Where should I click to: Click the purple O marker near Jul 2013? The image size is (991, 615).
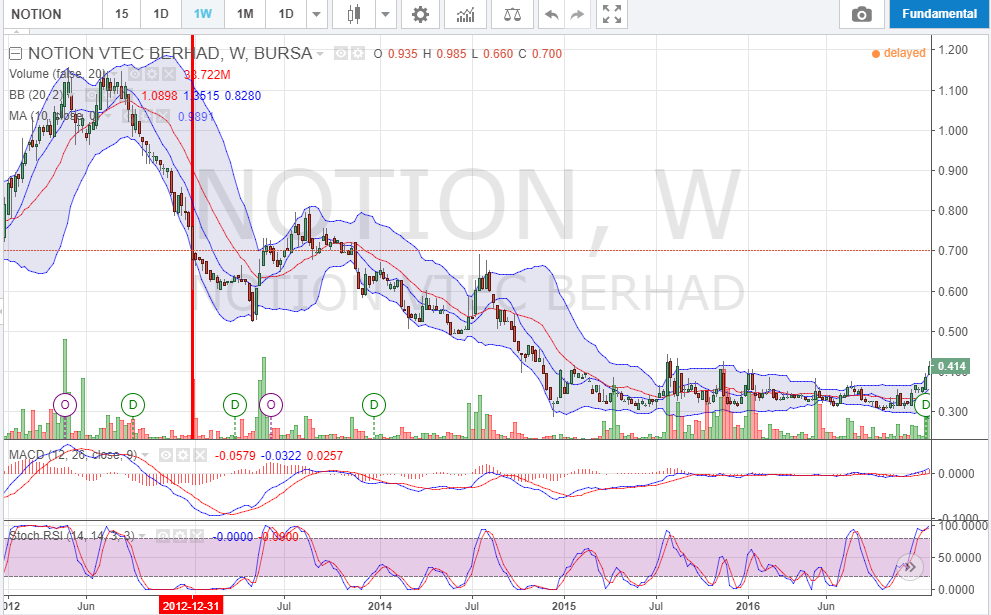[x=271, y=405]
